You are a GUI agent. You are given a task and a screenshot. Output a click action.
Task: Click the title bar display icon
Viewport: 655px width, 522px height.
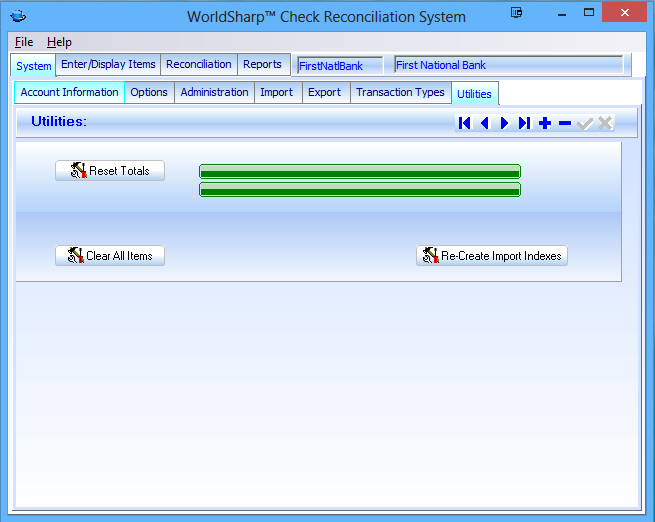click(x=517, y=14)
